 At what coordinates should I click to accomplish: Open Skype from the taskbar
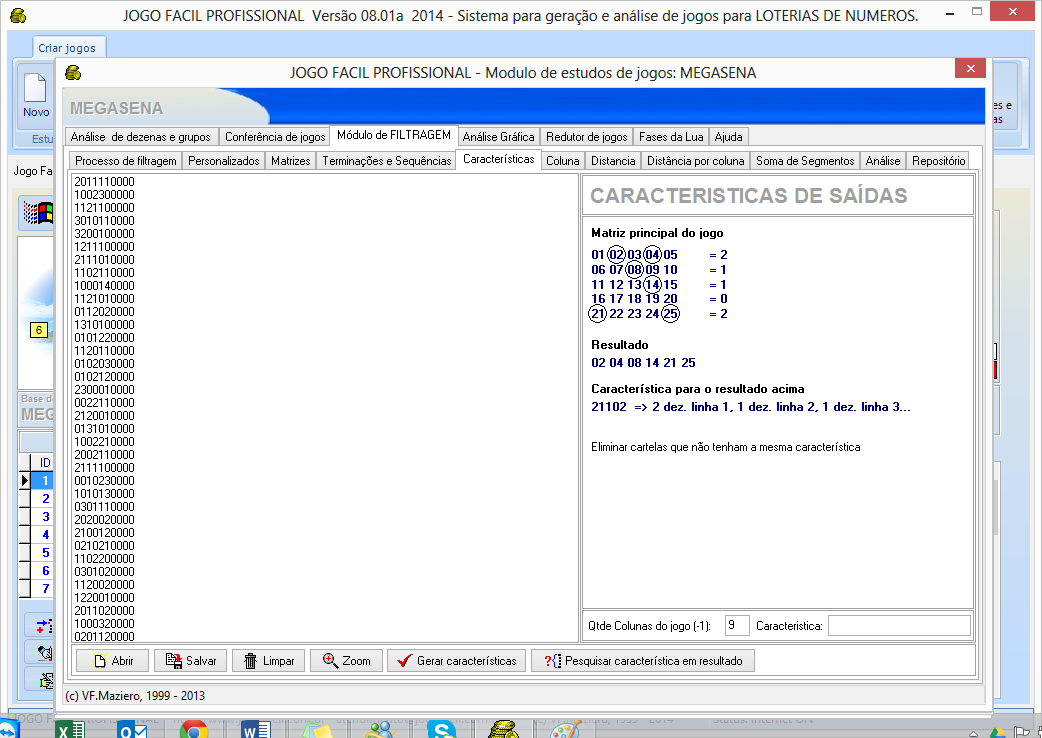pos(442,730)
